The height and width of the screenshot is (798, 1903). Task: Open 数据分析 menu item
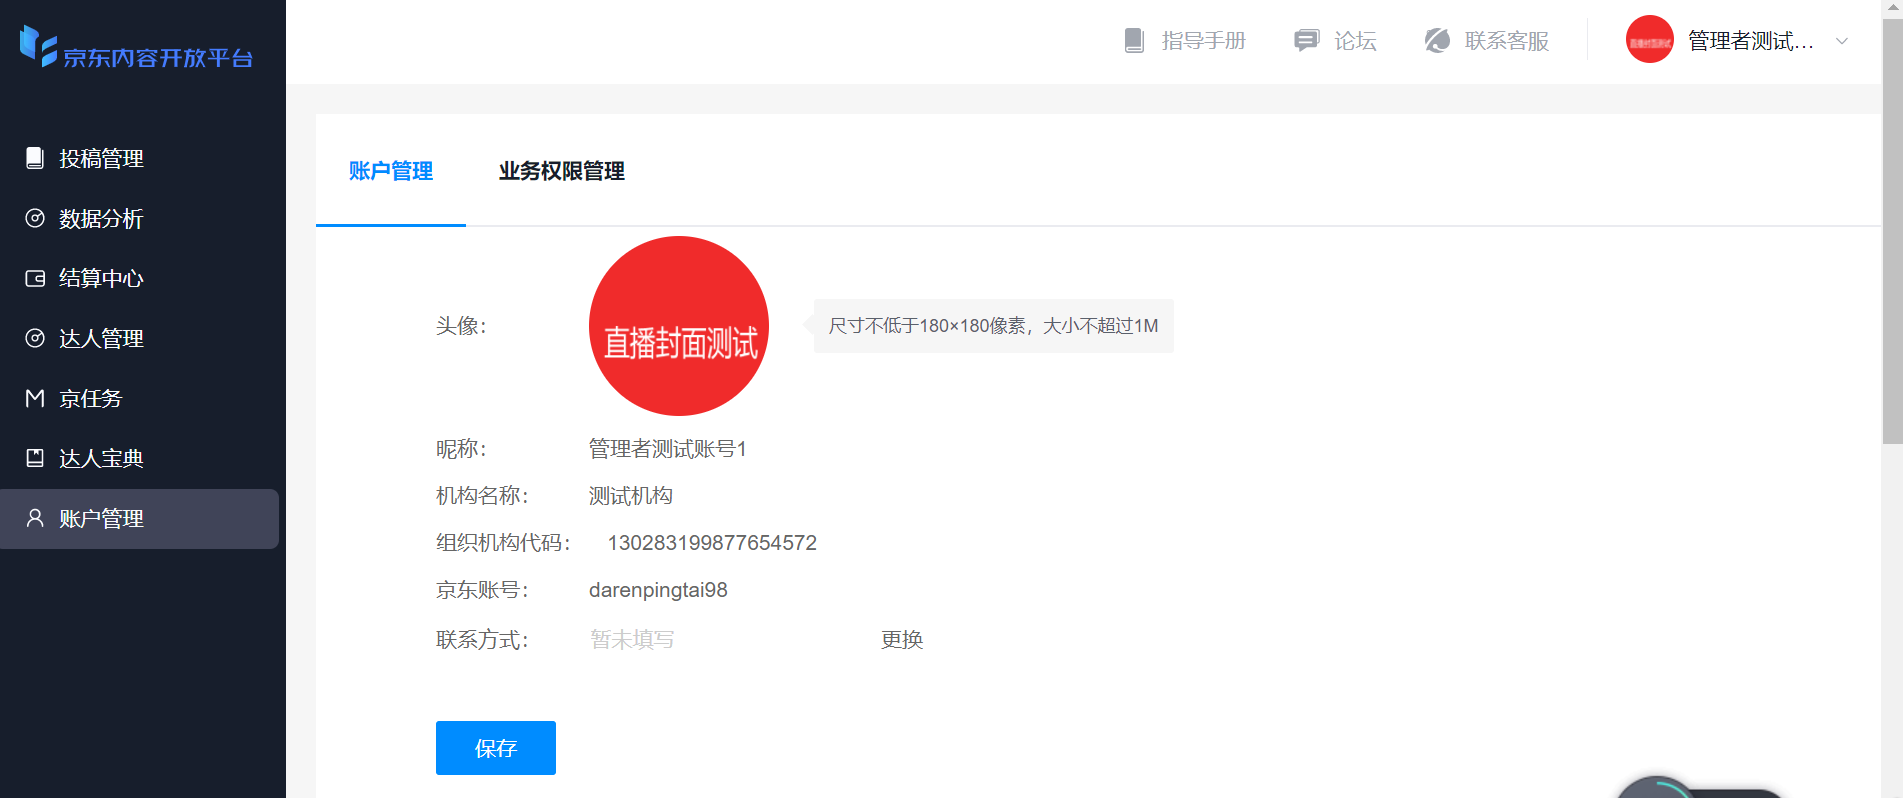pyautogui.click(x=140, y=218)
